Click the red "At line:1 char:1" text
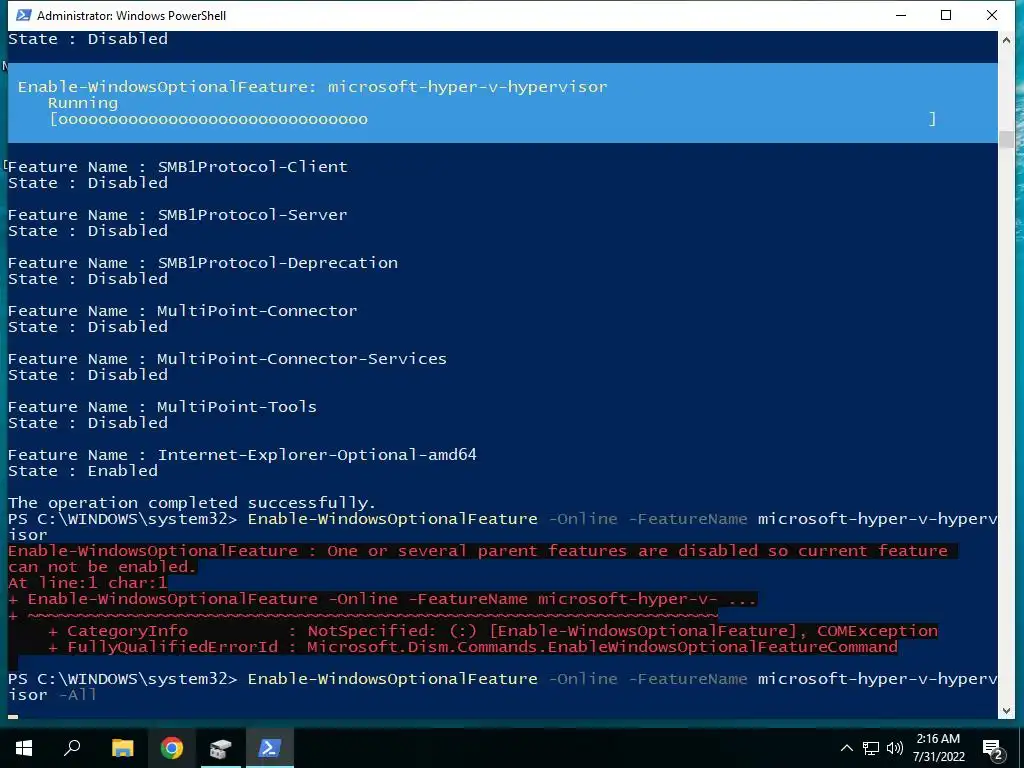The image size is (1024, 768). pyautogui.click(x=88, y=583)
